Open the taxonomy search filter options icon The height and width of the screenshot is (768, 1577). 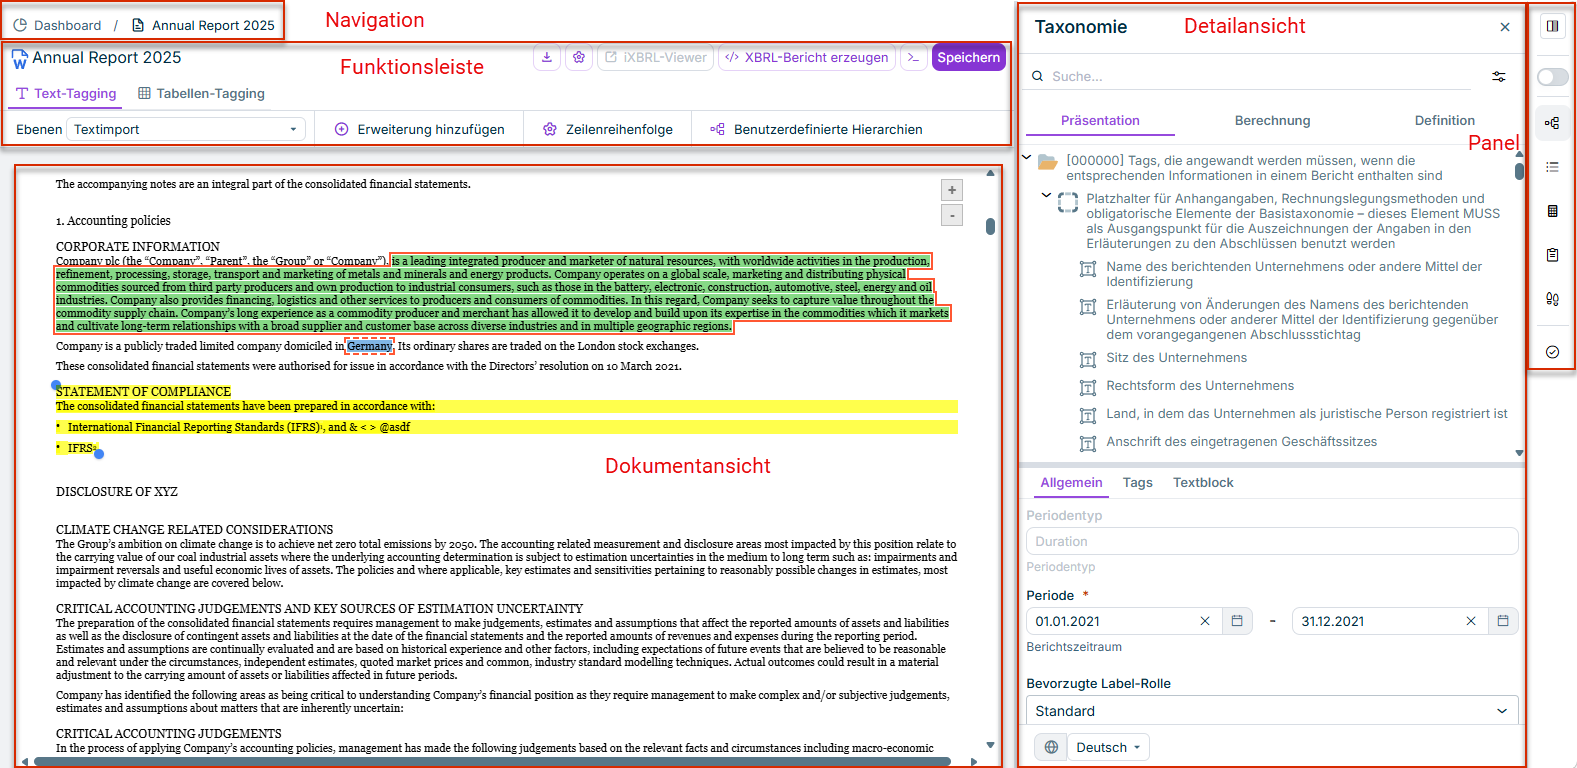click(1498, 77)
